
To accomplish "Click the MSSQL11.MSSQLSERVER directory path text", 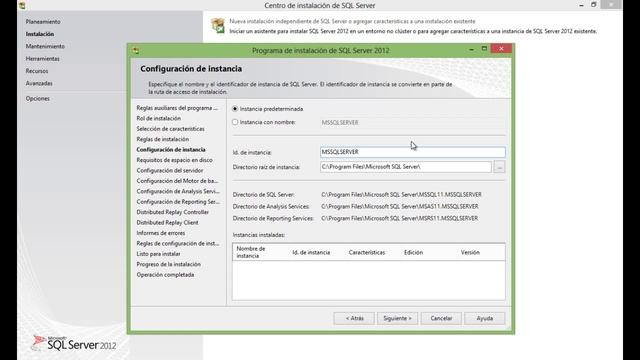I will (401, 195).
